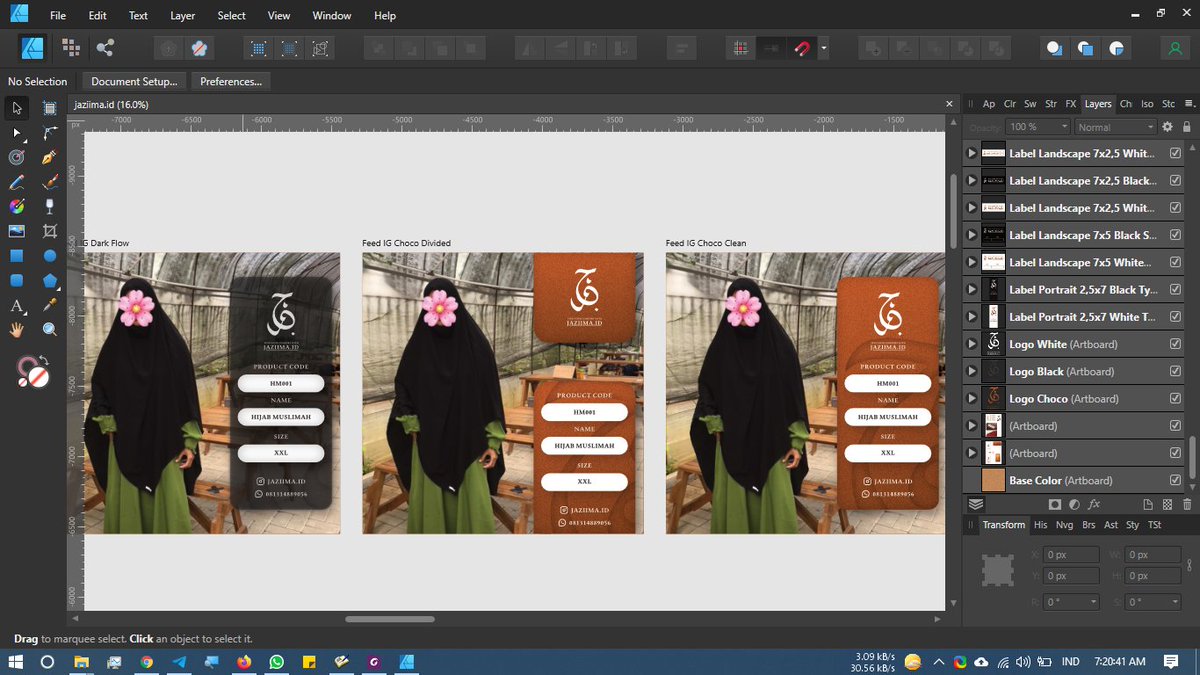Close the jaziima.id document tab
Viewport: 1200px width, 675px height.
coord(950,104)
